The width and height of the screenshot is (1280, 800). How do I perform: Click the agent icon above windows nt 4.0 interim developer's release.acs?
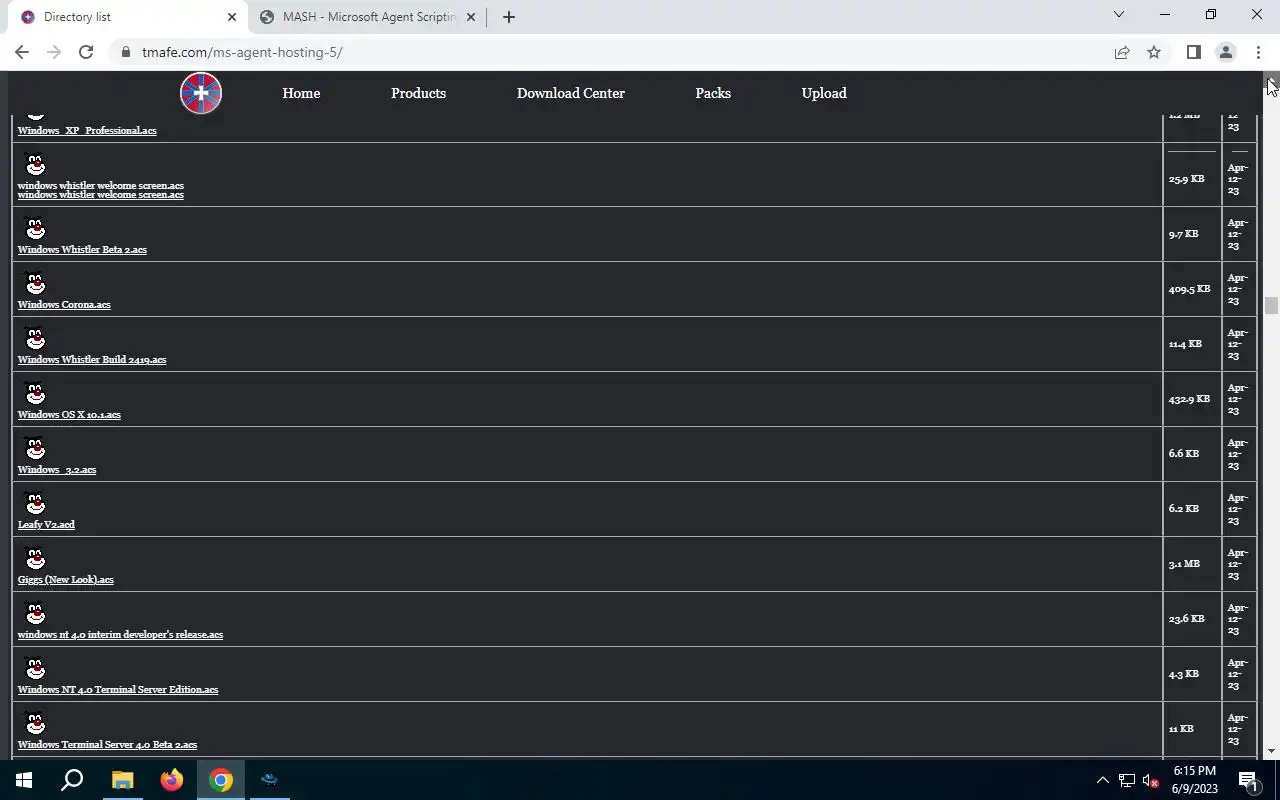35,614
